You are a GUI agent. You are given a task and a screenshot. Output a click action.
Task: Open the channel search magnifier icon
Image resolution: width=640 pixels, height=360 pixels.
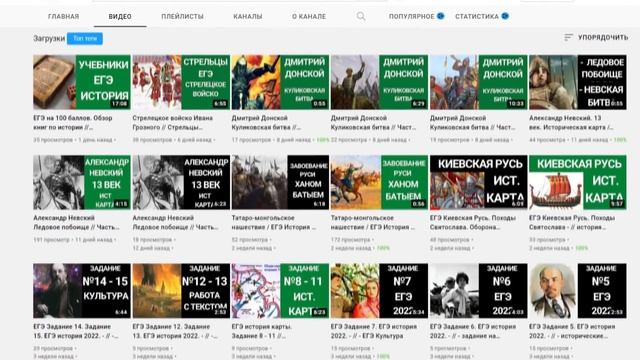point(361,16)
